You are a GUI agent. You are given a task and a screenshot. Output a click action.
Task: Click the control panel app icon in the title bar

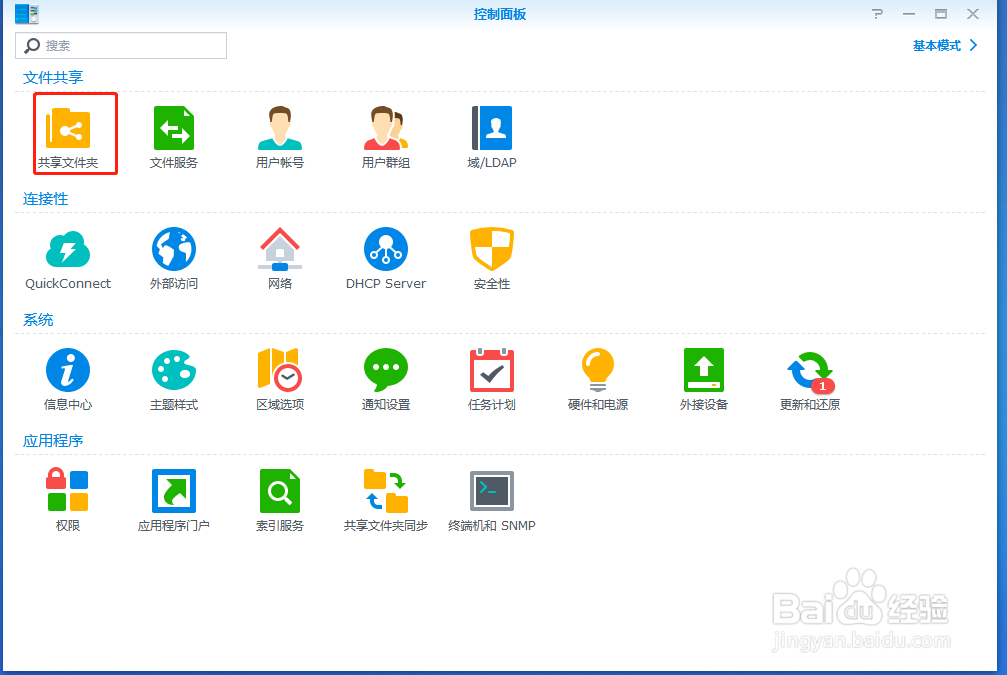pos(27,14)
